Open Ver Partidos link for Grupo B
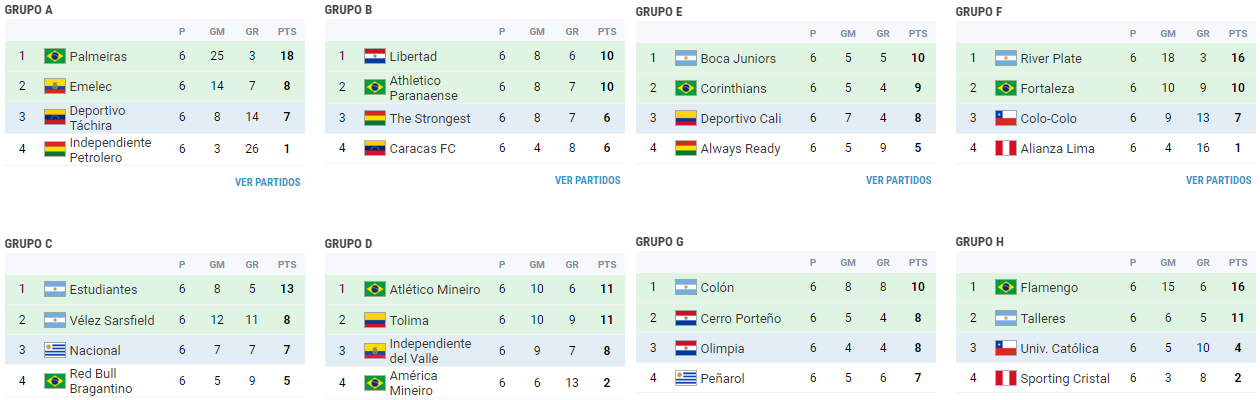Screen dimensions: 1260x400 (x=587, y=181)
